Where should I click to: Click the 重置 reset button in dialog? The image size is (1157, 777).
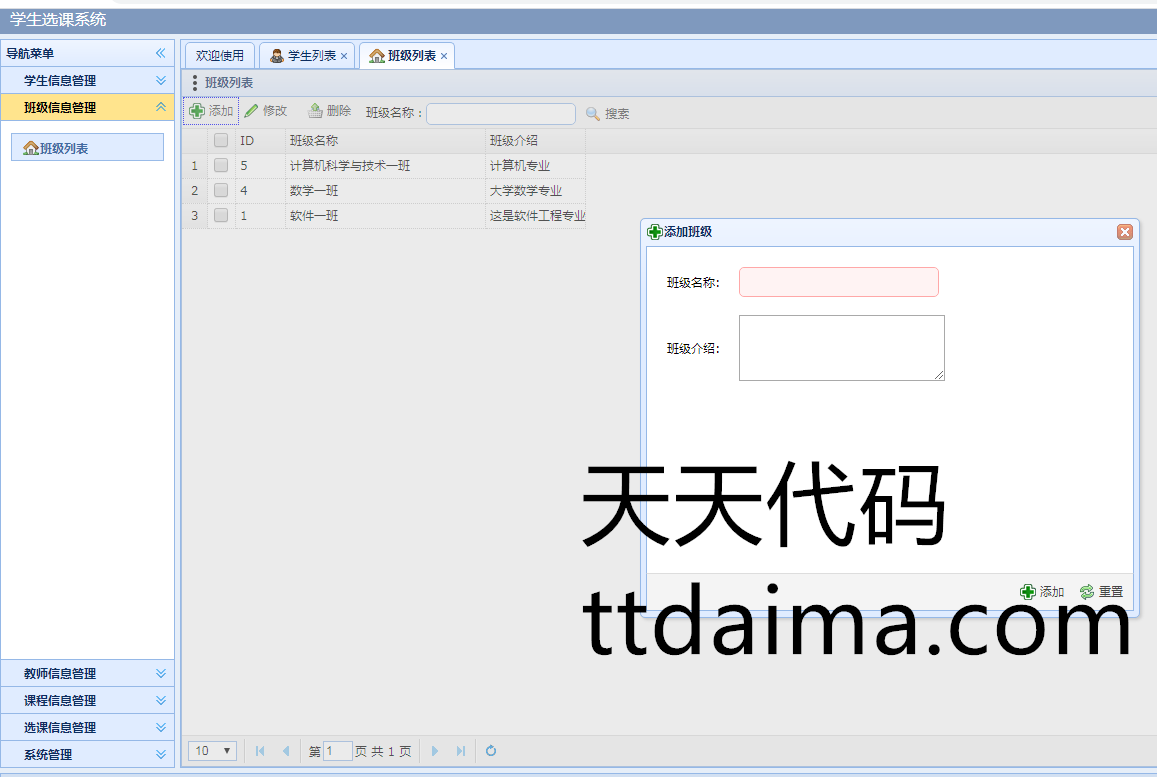point(1101,592)
